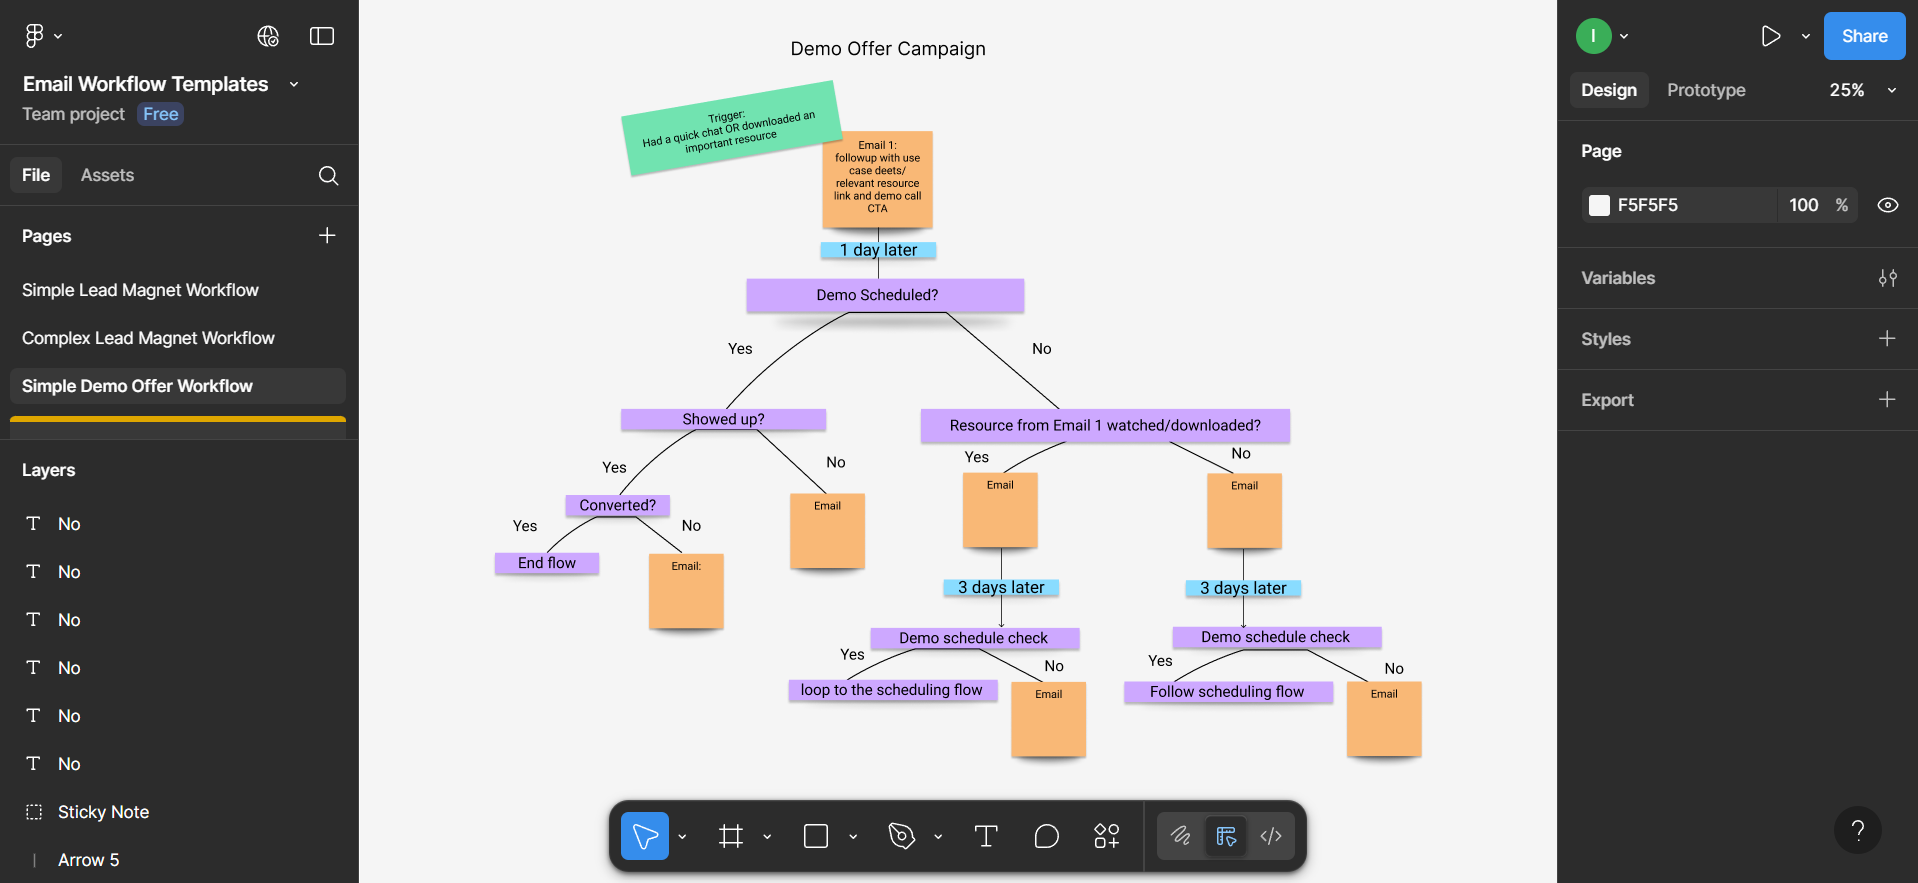Switch to the File tab
The width and height of the screenshot is (1918, 883).
click(36, 175)
